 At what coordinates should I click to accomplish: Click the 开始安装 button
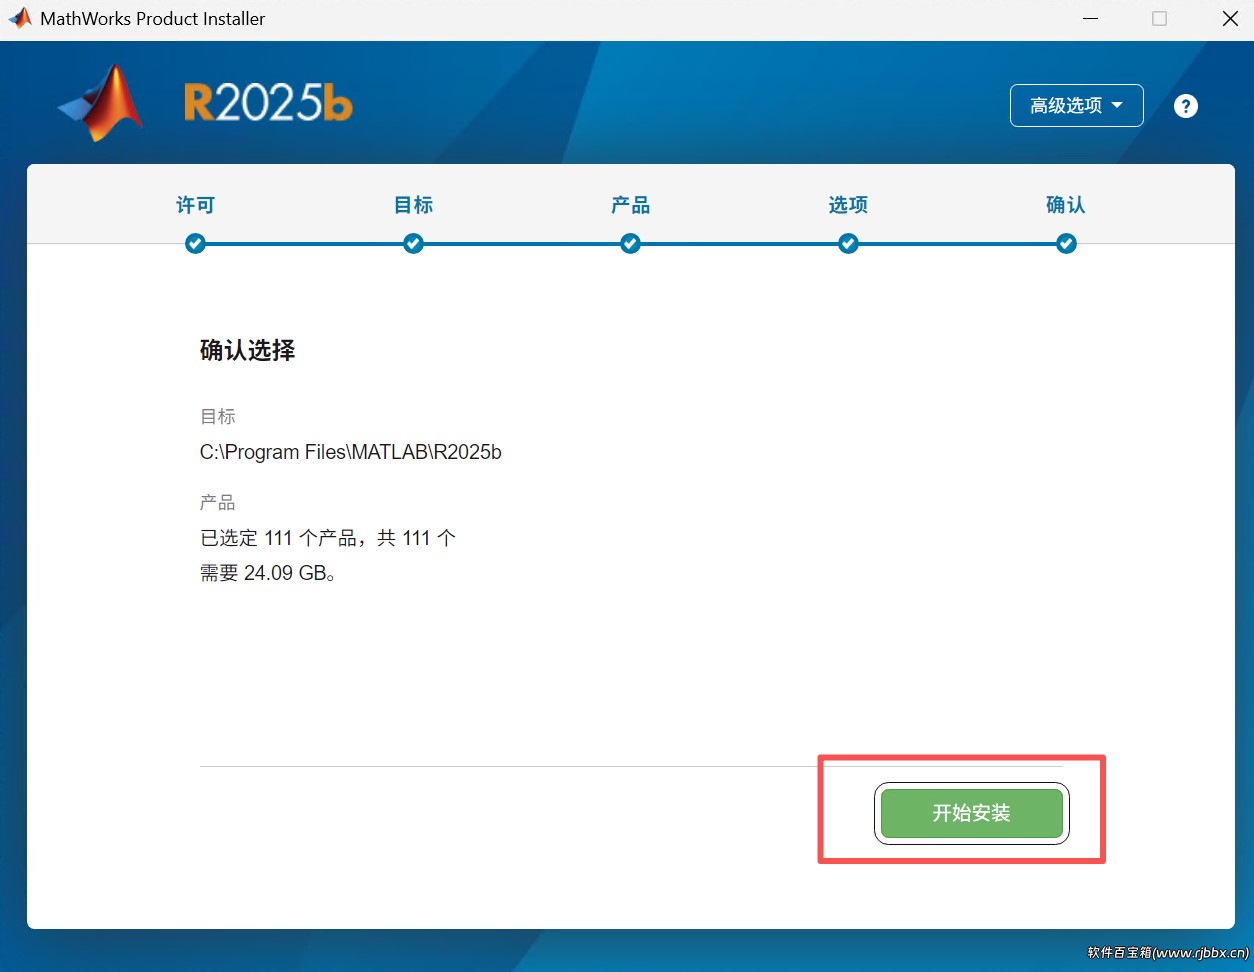971,813
